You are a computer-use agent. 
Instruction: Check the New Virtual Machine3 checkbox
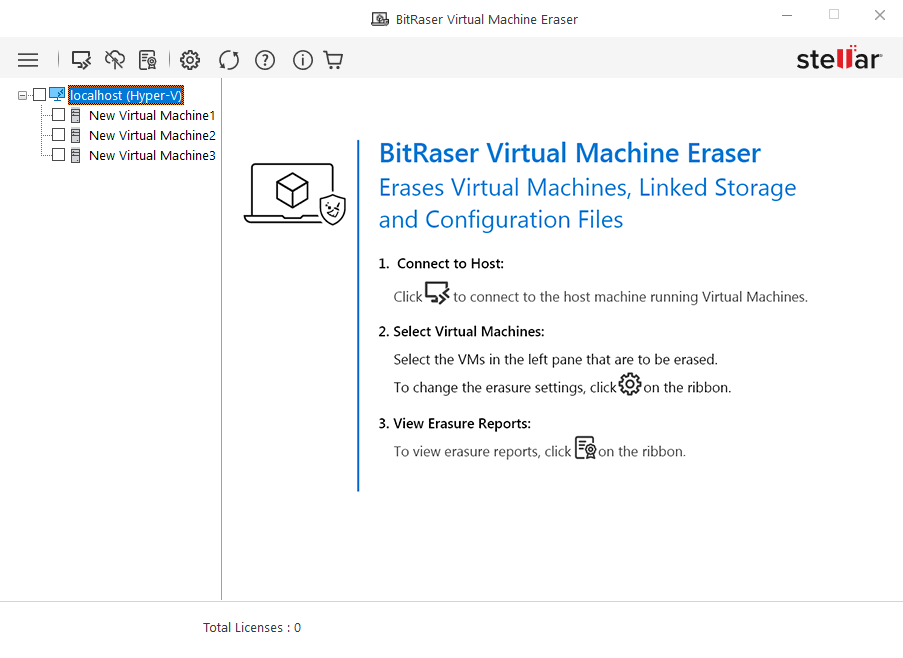pos(58,154)
